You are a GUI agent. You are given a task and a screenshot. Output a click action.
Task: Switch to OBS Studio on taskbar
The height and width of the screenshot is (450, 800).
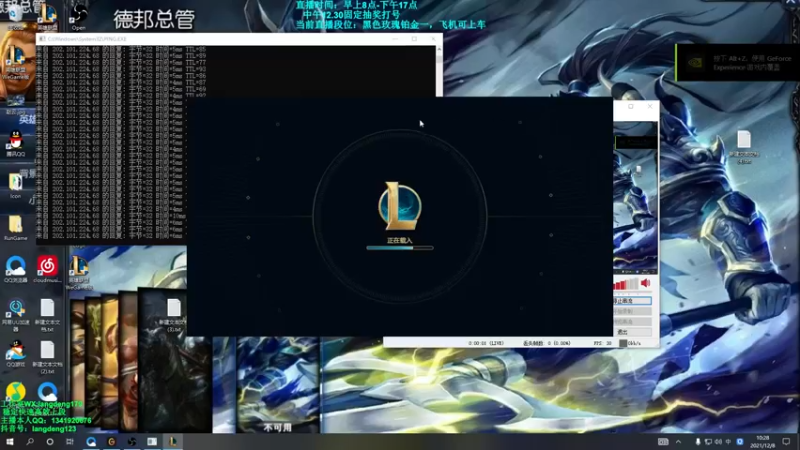coord(132,441)
